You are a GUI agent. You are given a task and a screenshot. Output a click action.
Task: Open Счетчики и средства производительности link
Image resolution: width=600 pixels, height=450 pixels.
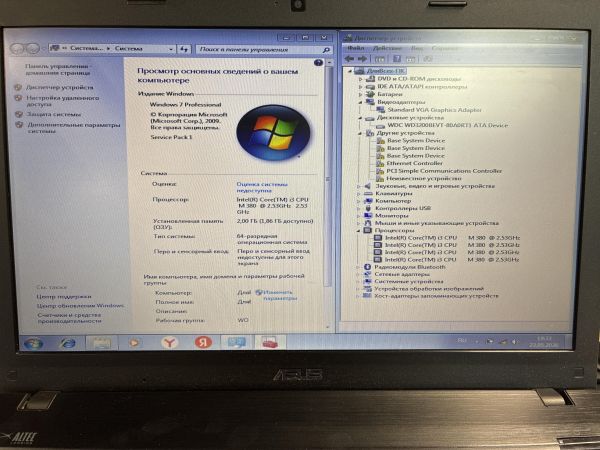[x=69, y=318]
